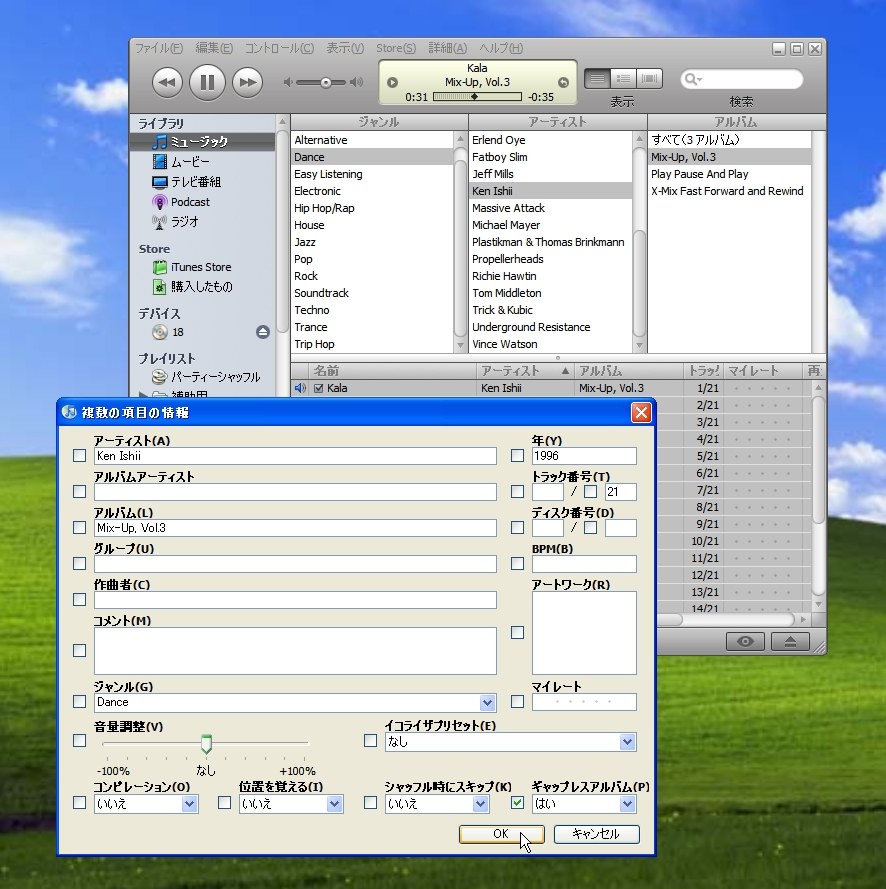Image resolution: width=886 pixels, height=889 pixels.
Task: Uncheck the ギャップレスアルバム checkbox
Action: [x=517, y=803]
